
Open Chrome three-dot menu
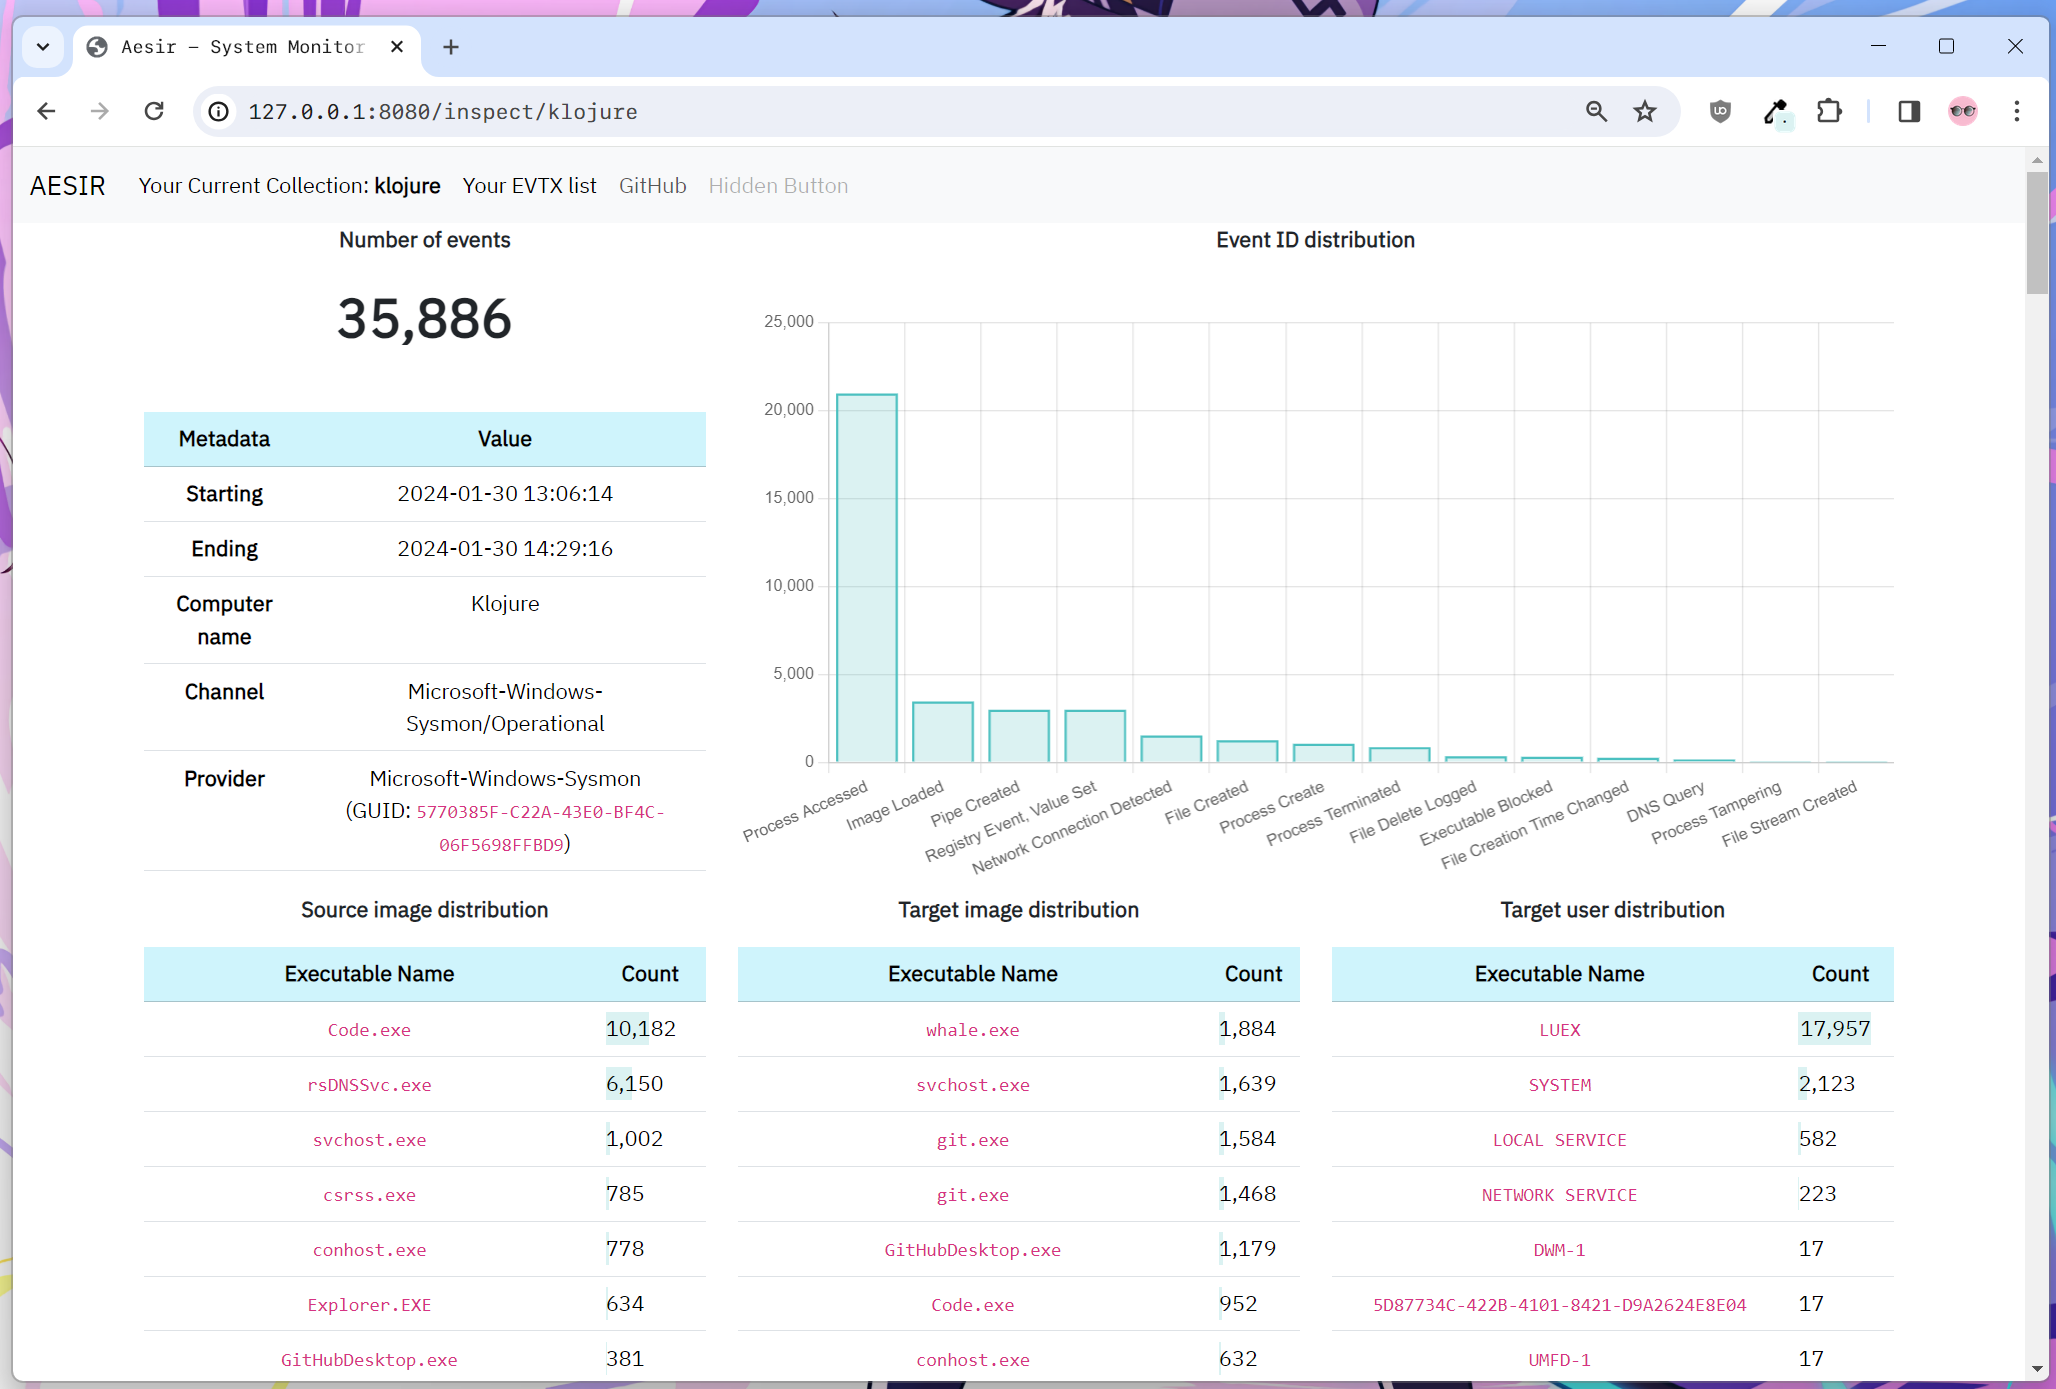pyautogui.click(x=2017, y=111)
